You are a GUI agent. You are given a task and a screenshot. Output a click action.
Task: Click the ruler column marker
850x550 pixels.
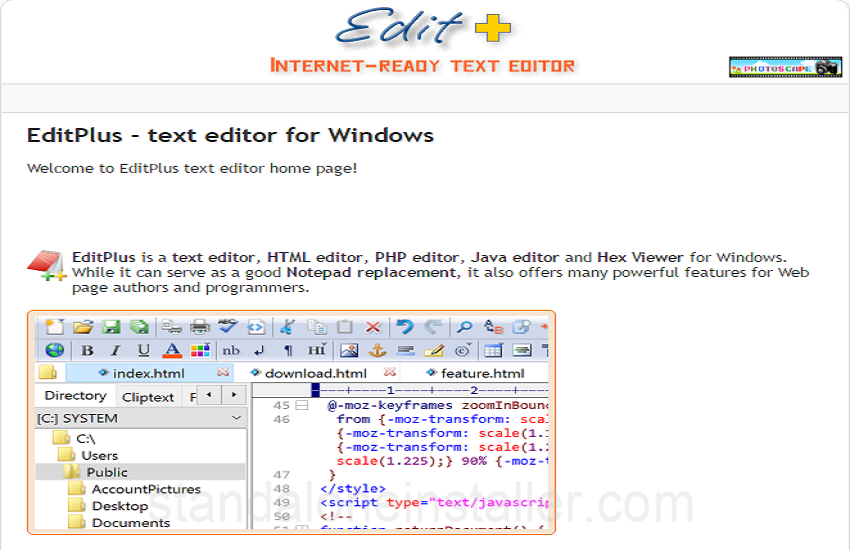[315, 390]
